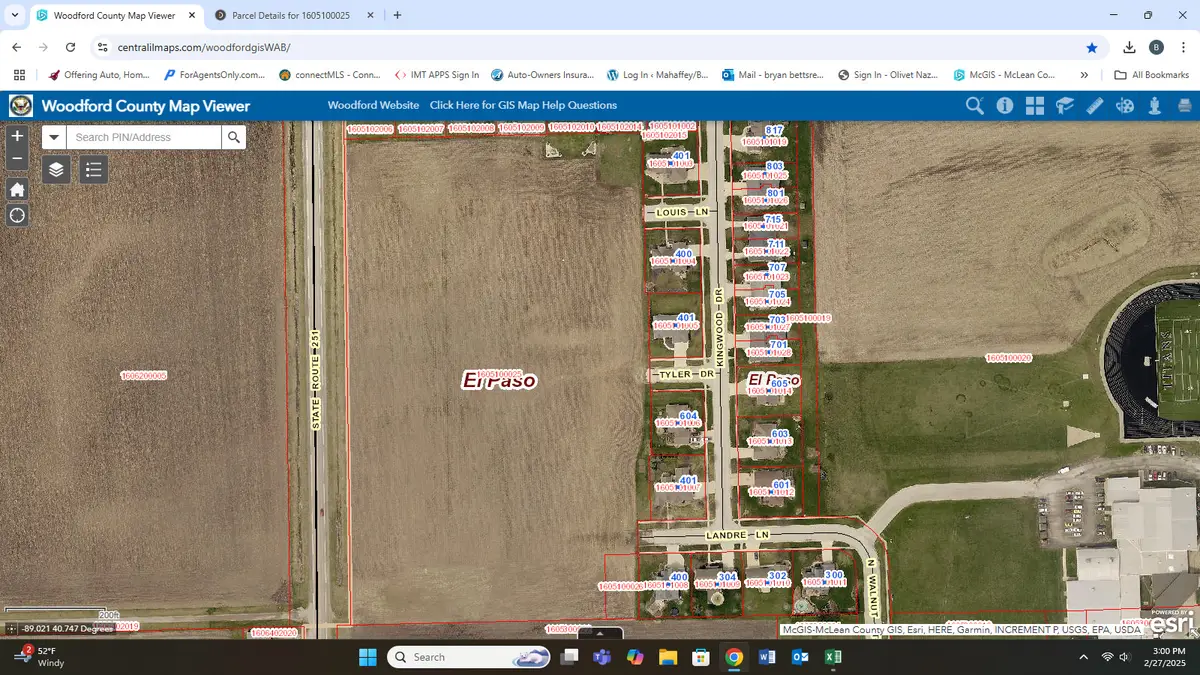
Task: Enable My Location tracking
Action: tap(17, 215)
